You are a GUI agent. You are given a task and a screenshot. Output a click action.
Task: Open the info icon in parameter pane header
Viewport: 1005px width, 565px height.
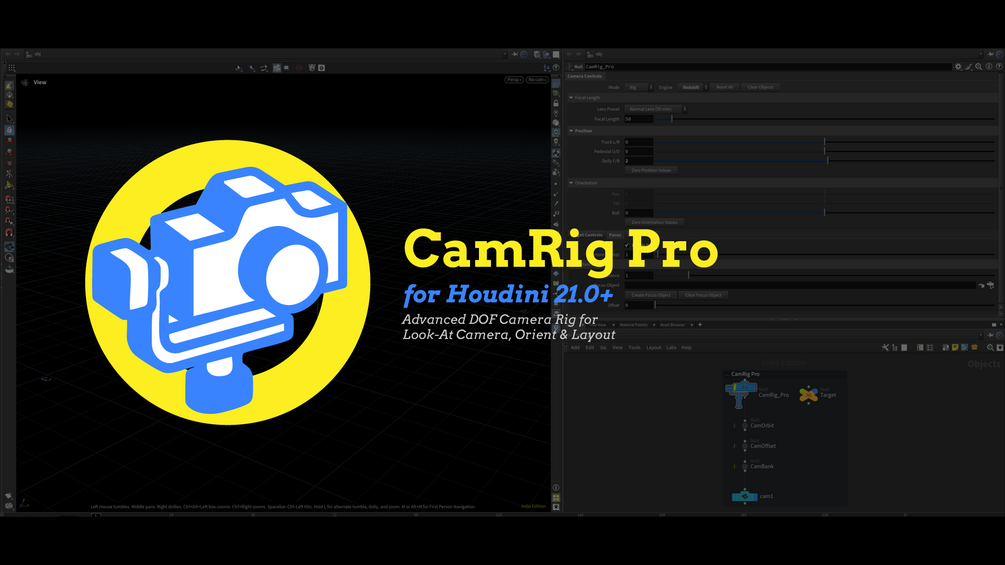point(989,67)
